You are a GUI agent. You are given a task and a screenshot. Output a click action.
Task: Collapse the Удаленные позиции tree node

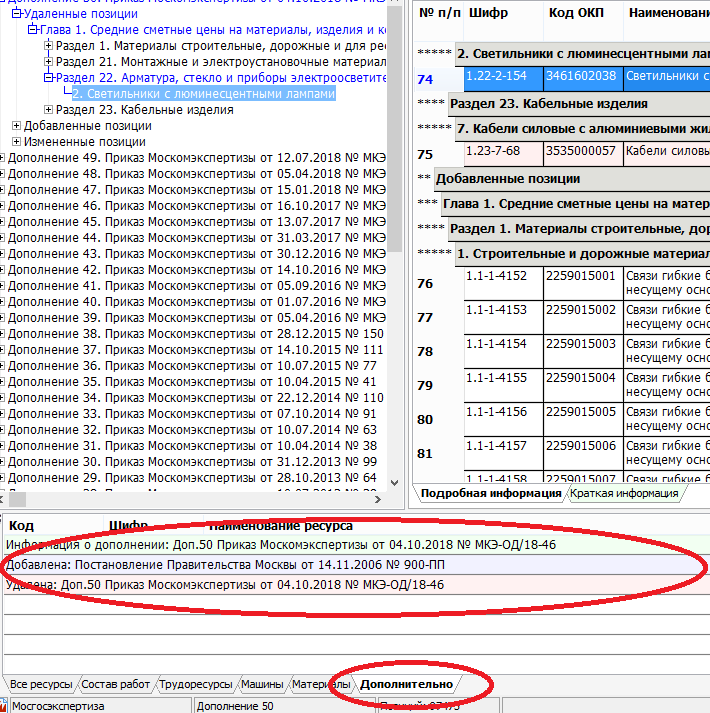pyautogui.click(x=16, y=14)
